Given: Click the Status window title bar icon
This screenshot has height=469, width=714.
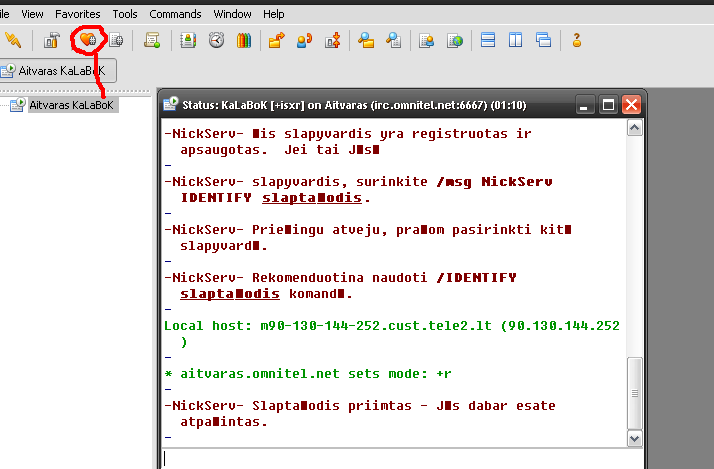Looking at the screenshot, I should click(171, 104).
